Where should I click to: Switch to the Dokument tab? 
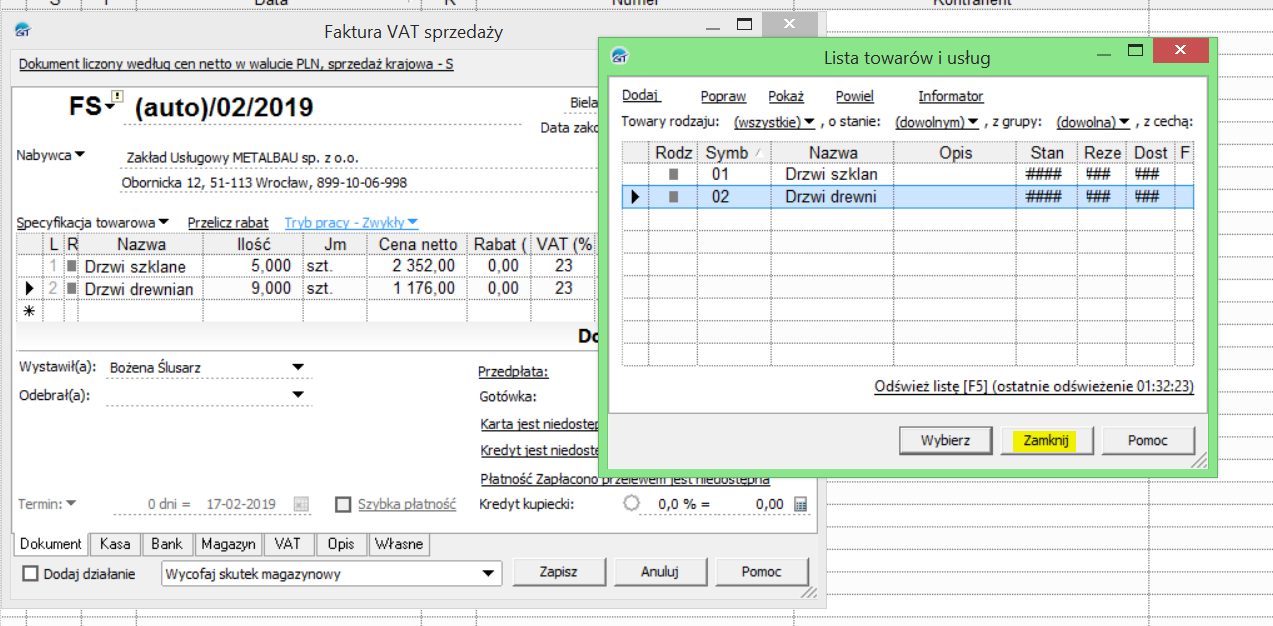point(51,544)
